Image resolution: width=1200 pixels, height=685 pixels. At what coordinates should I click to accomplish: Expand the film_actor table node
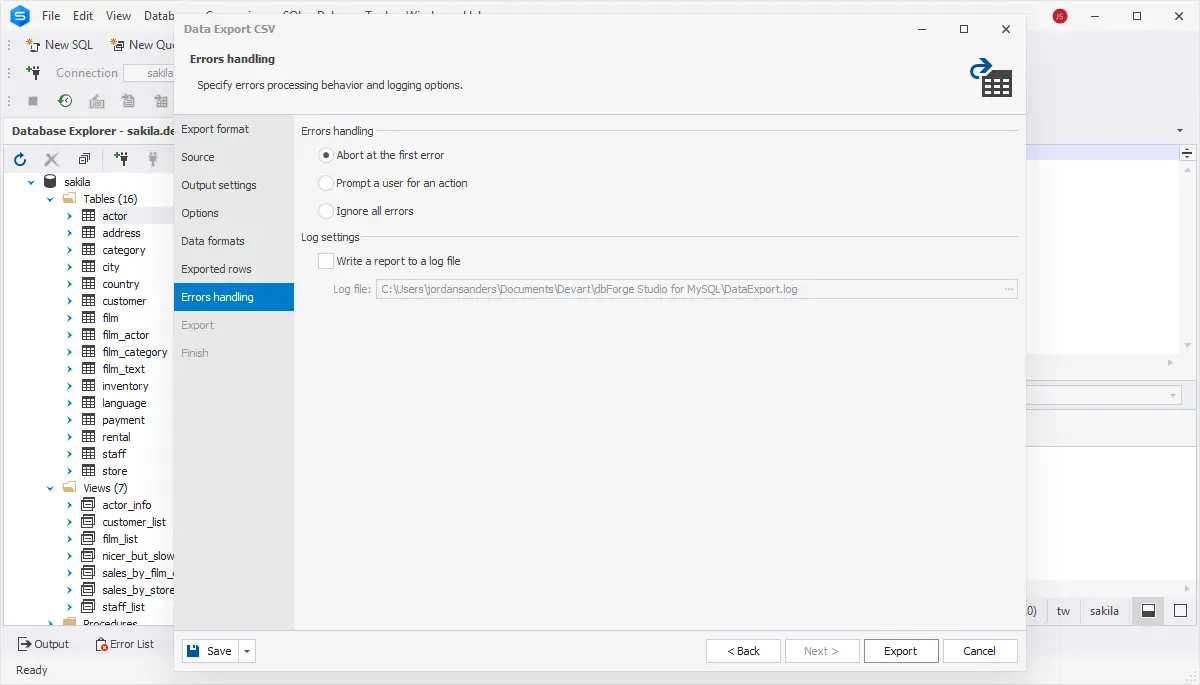(x=70, y=335)
